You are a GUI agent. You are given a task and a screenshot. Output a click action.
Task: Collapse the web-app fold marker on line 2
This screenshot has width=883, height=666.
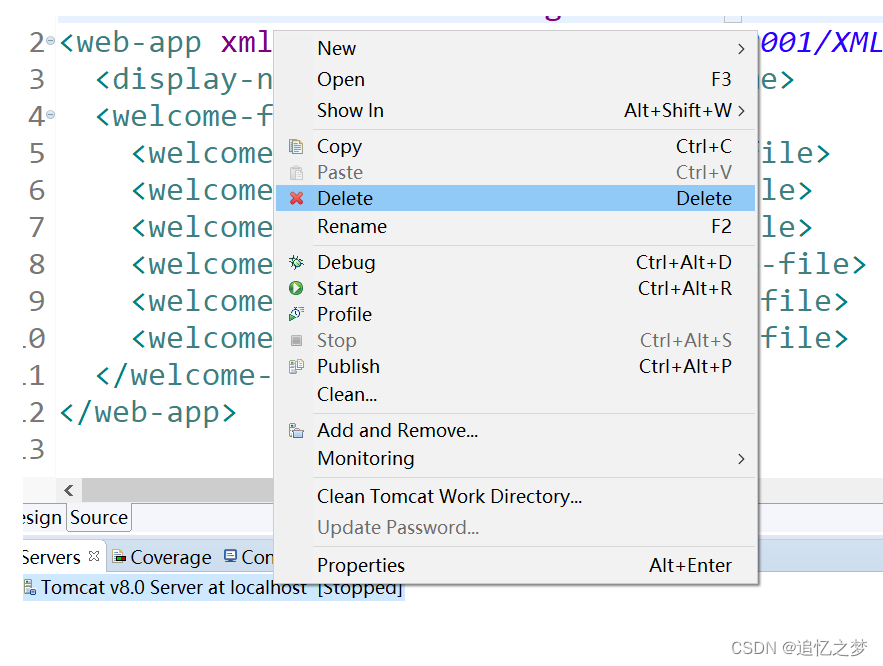tap(51, 41)
